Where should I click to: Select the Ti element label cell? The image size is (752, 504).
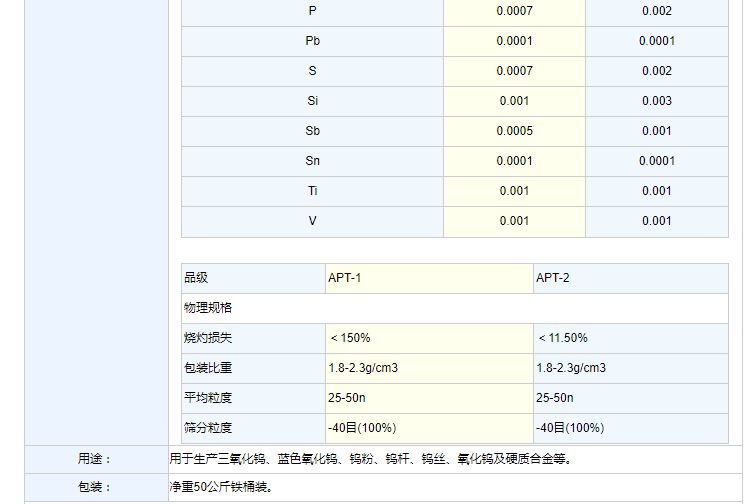[x=313, y=191]
